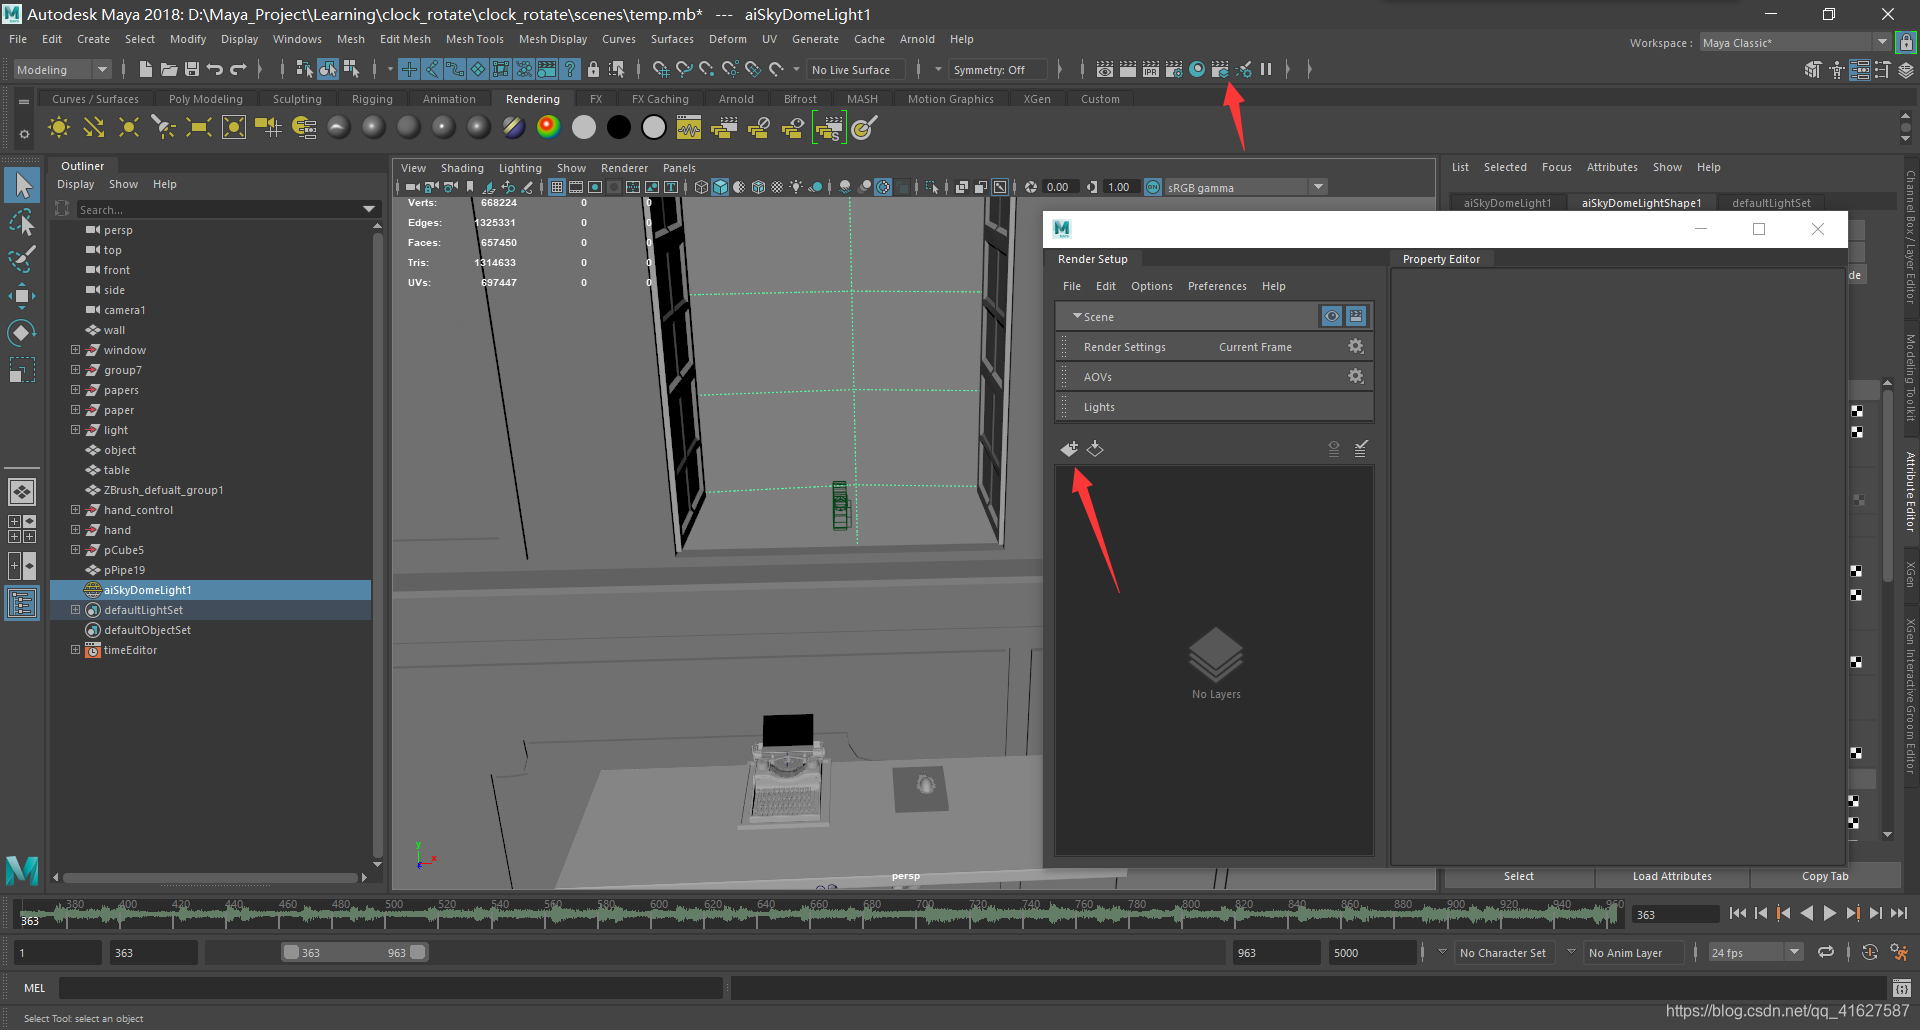Open the 24 fps frame rate dropdown
The height and width of the screenshot is (1030, 1920).
pos(1755,952)
